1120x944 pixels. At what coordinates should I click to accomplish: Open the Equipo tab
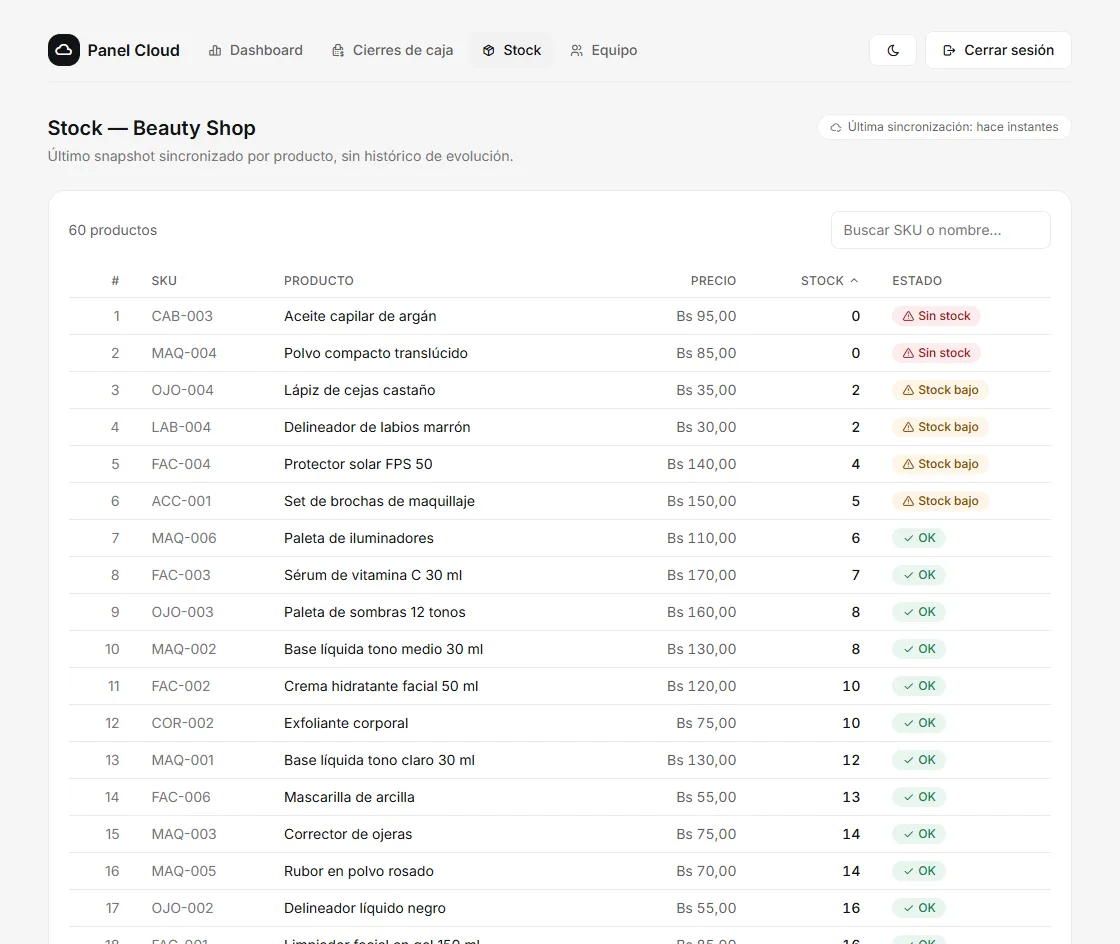click(x=604, y=50)
